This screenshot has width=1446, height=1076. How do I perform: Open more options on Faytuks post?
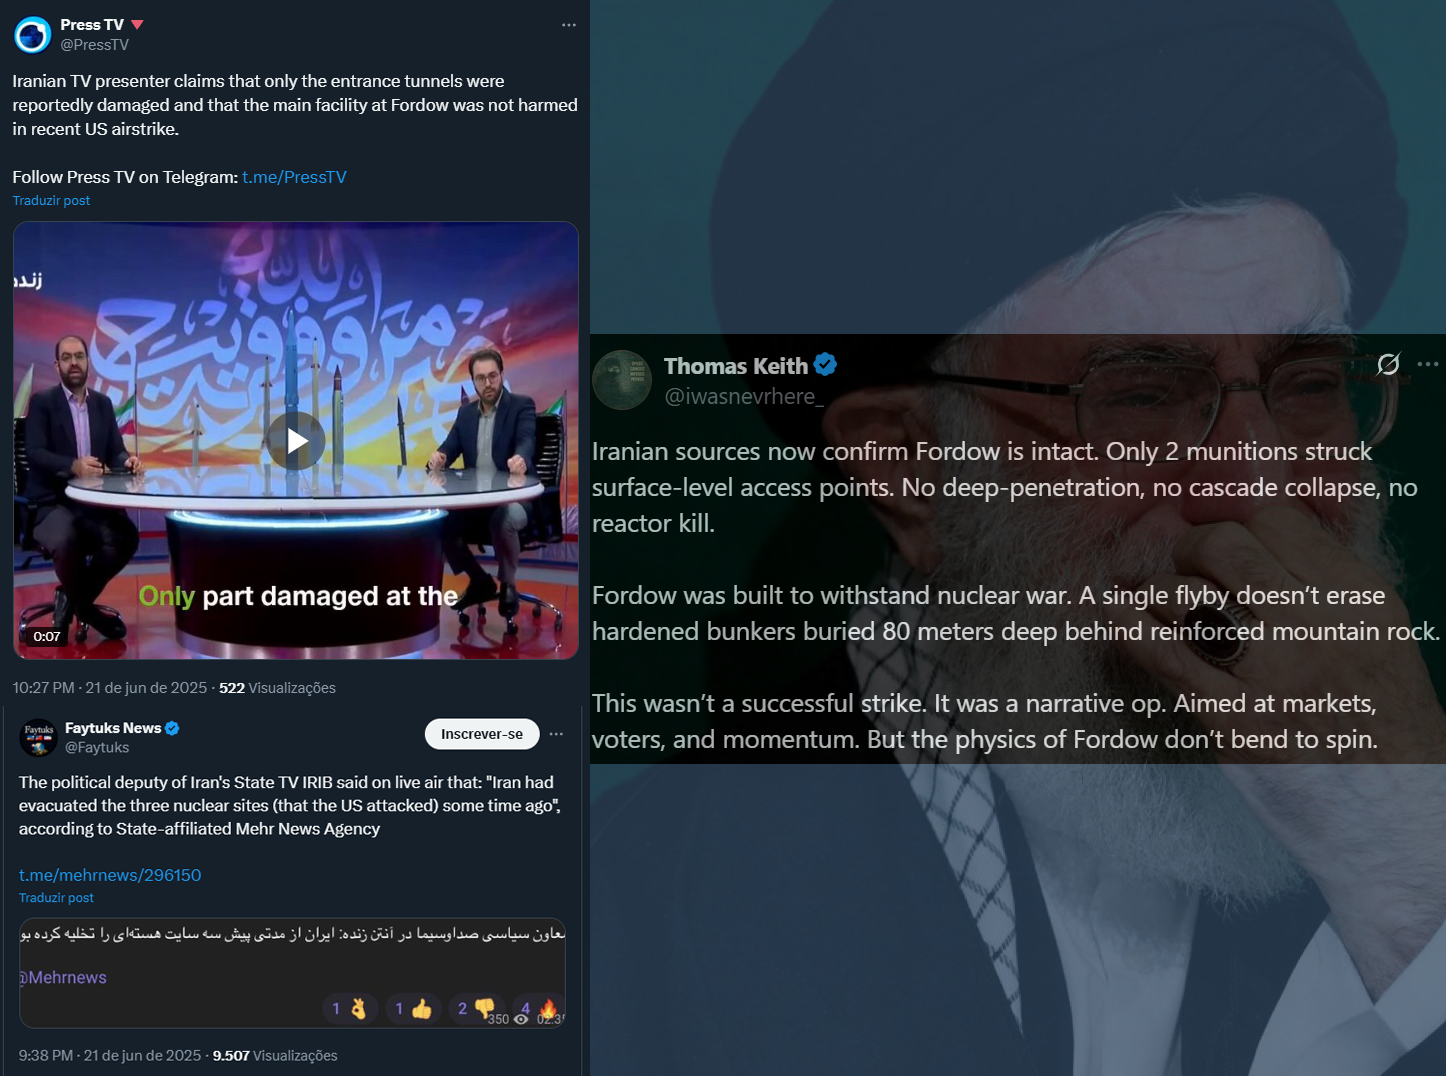tap(557, 734)
